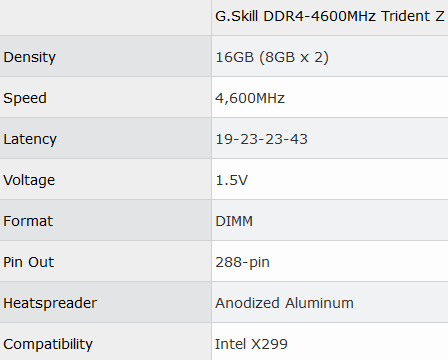Click the 19-23-23-43 latency value
This screenshot has height=360, width=448.
pos(261,139)
